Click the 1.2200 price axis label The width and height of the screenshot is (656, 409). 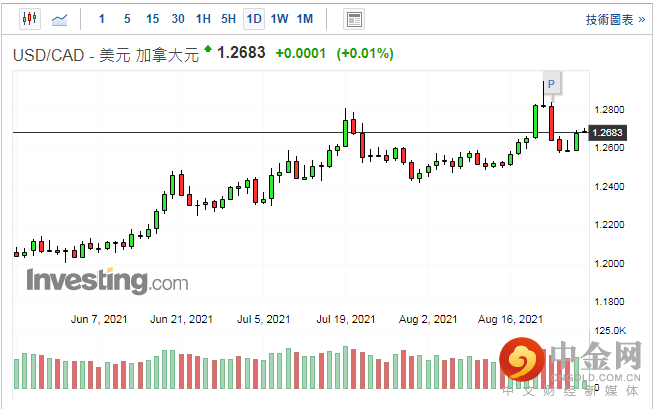[x=609, y=225]
